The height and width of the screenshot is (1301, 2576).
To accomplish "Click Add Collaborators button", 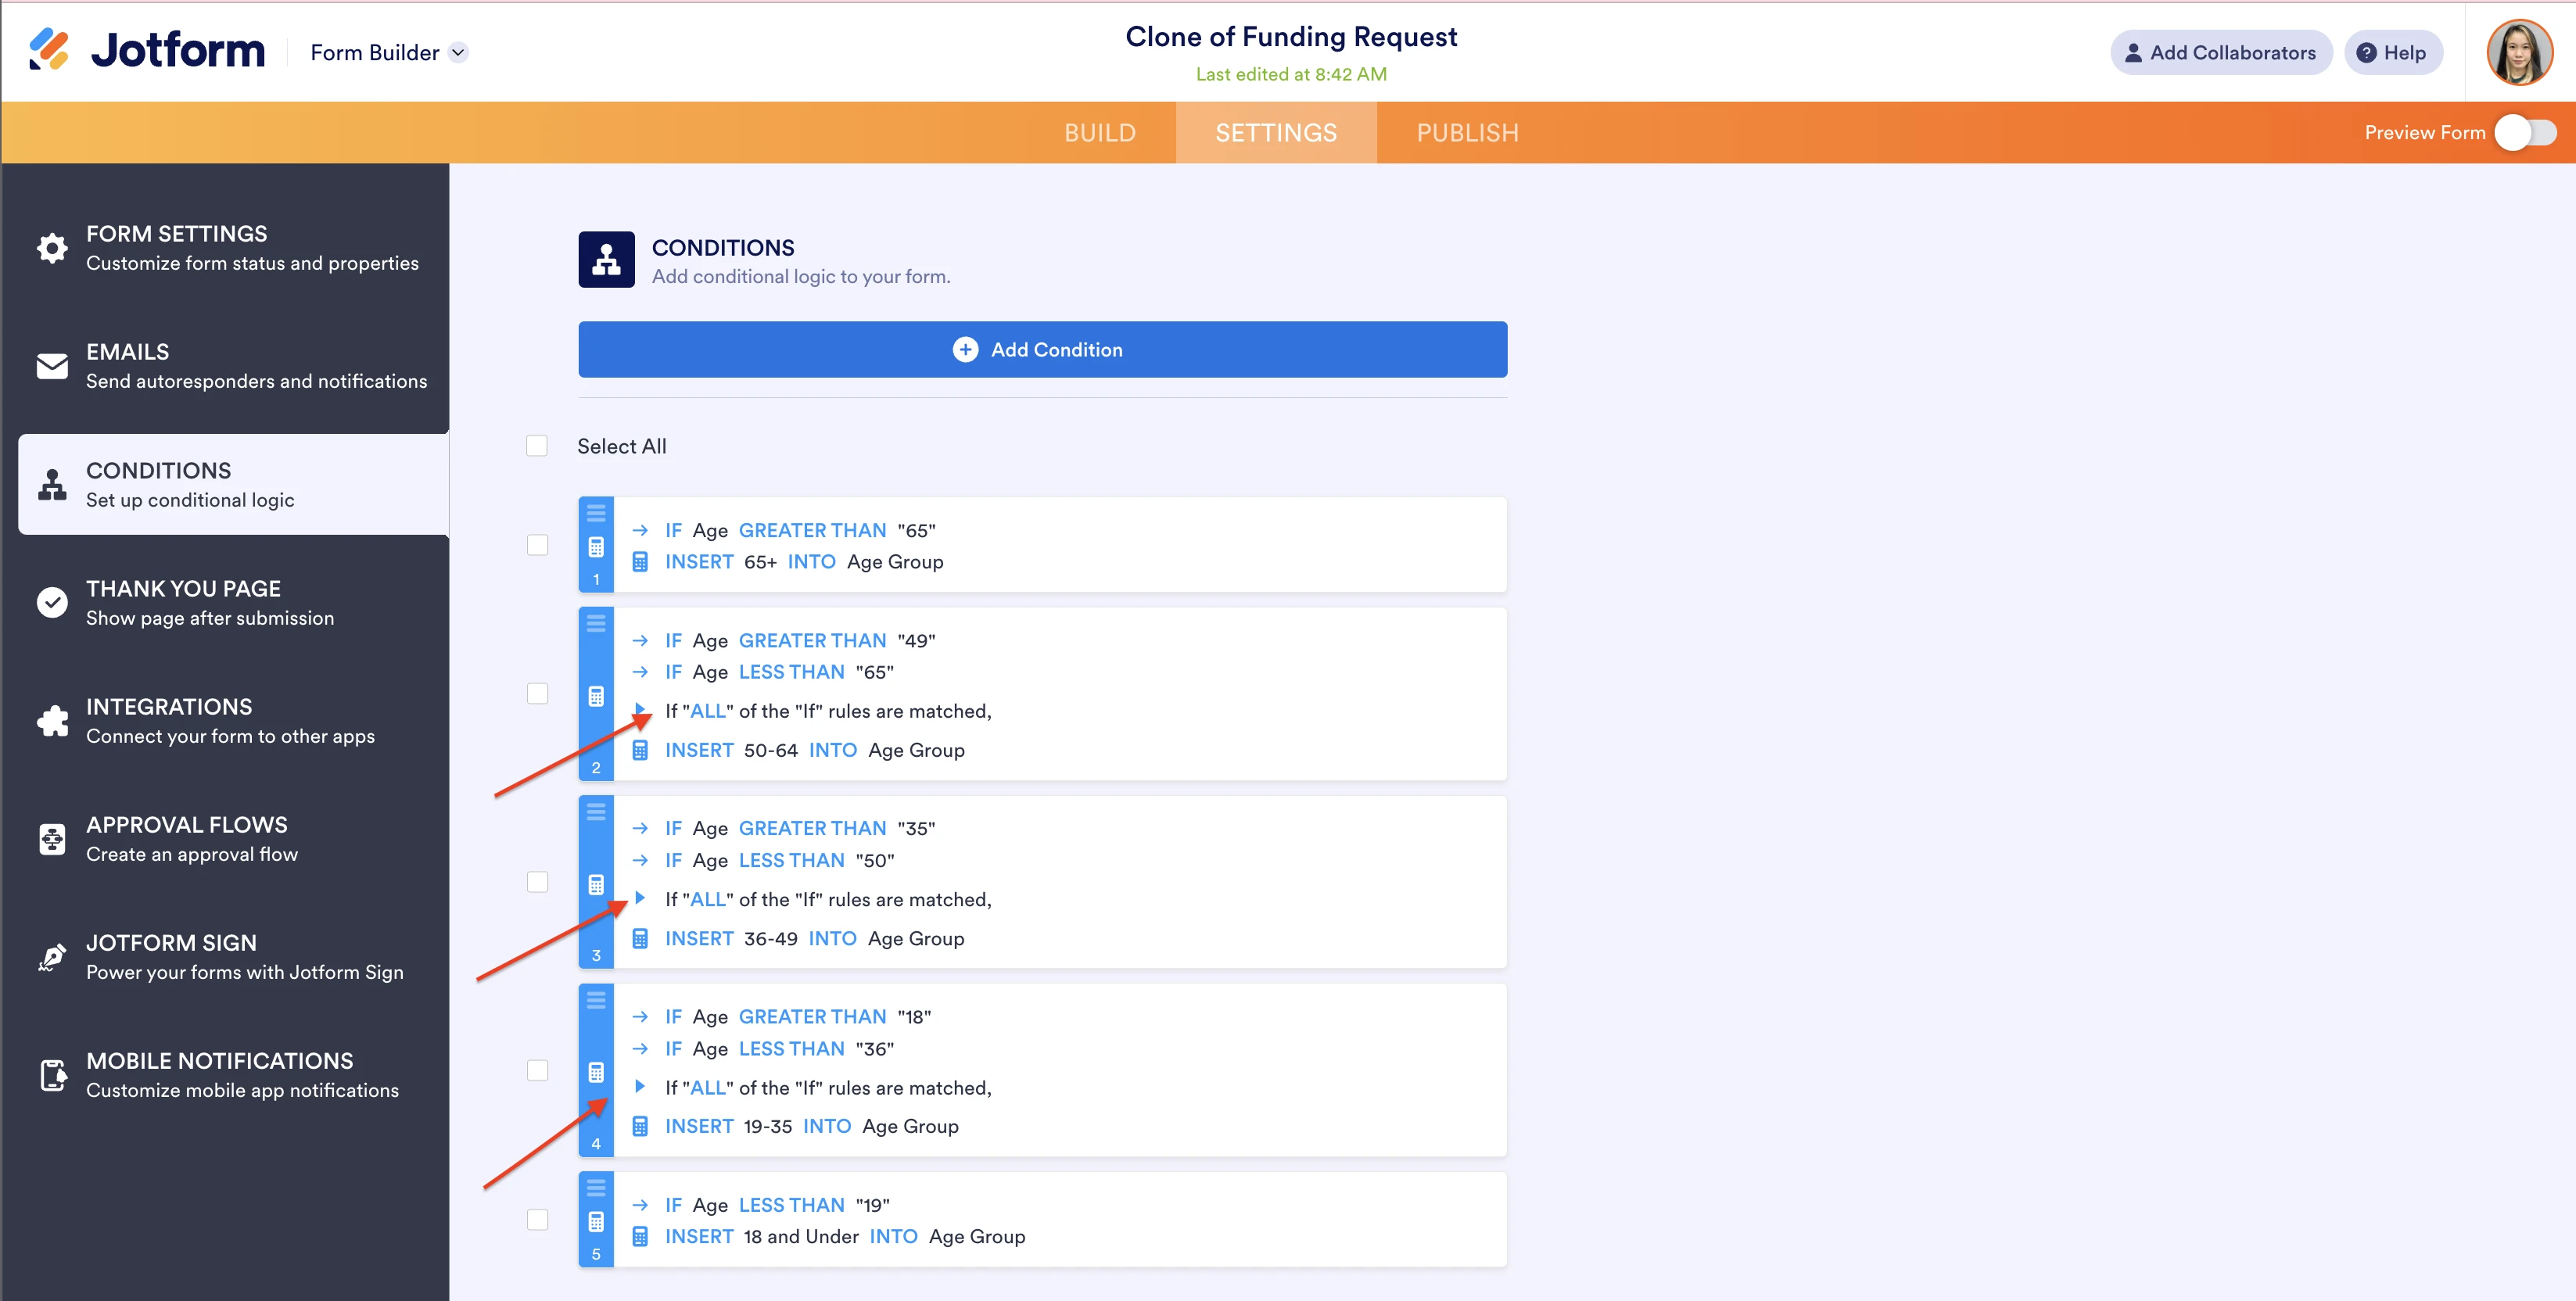I will pyautogui.click(x=2218, y=52).
